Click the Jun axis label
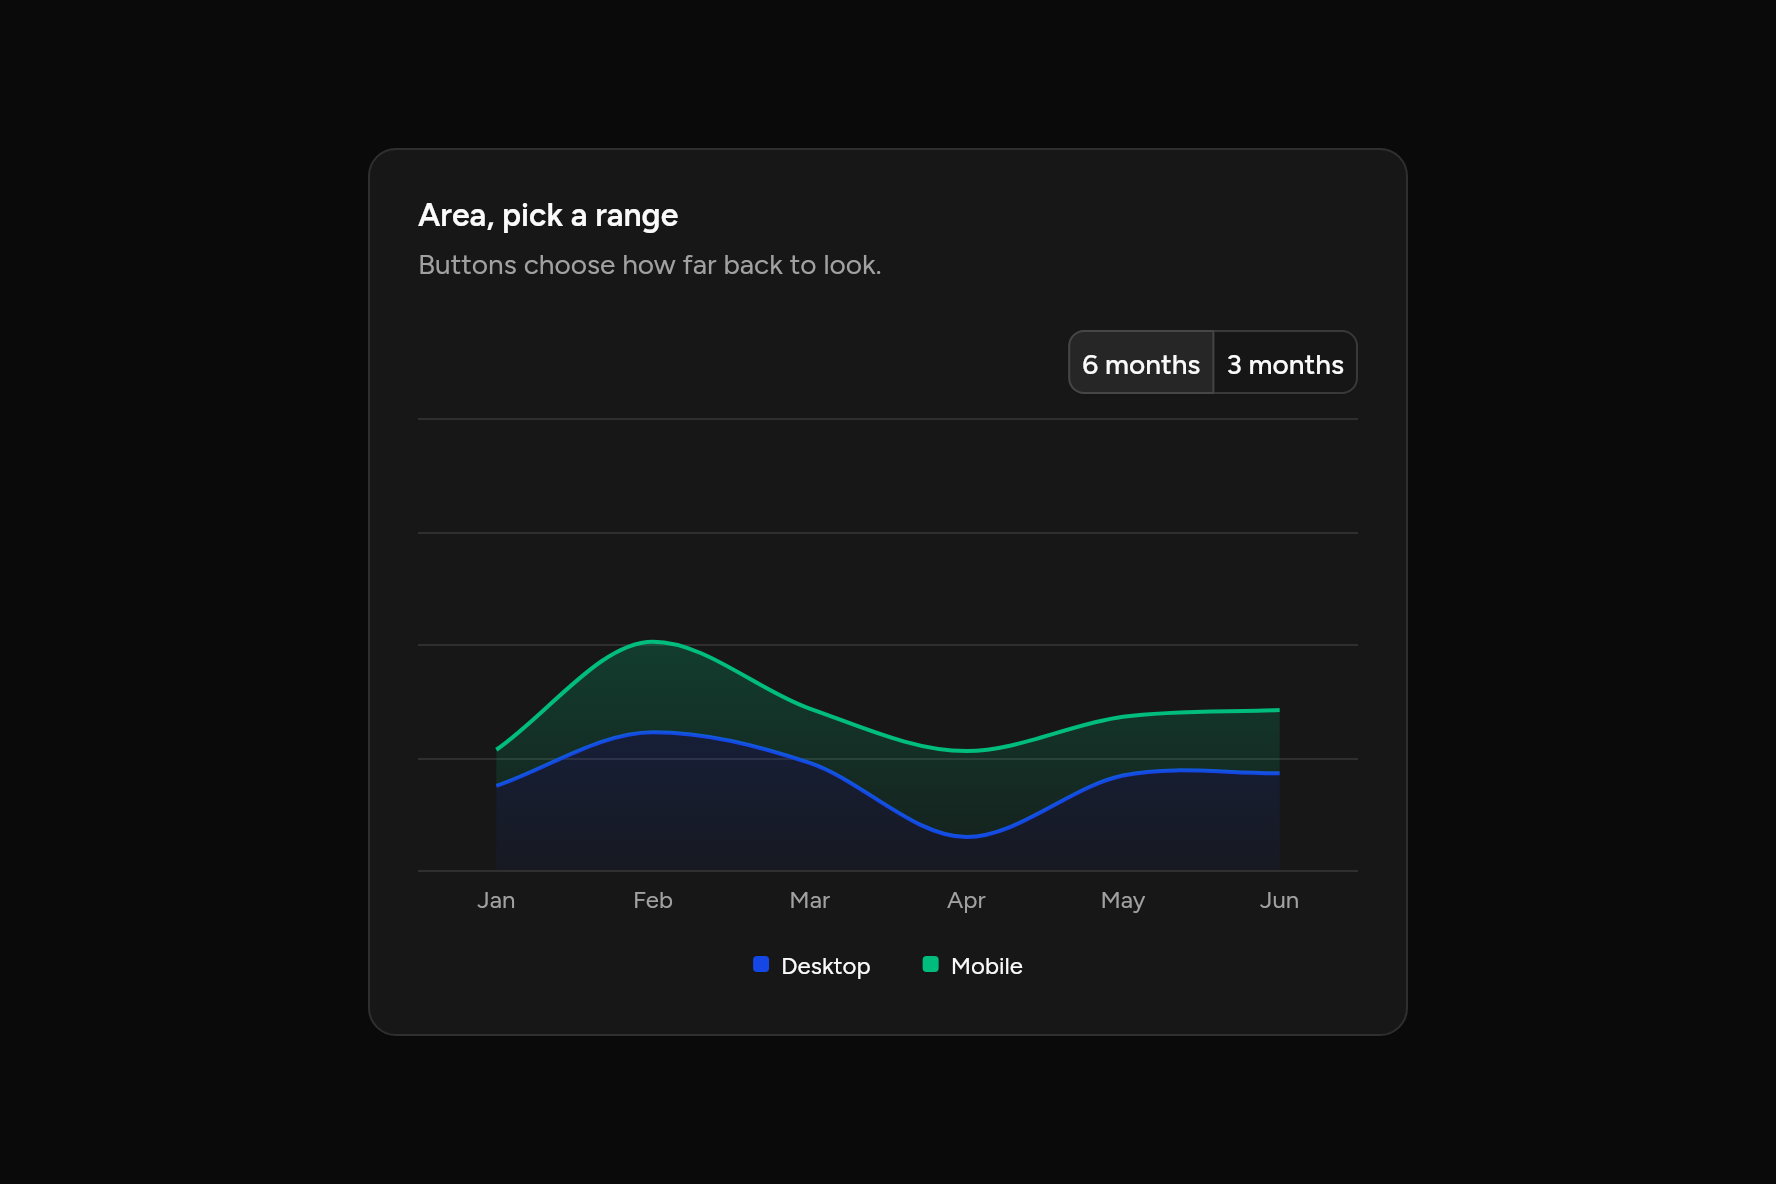This screenshot has width=1776, height=1184. pyautogui.click(x=1279, y=900)
